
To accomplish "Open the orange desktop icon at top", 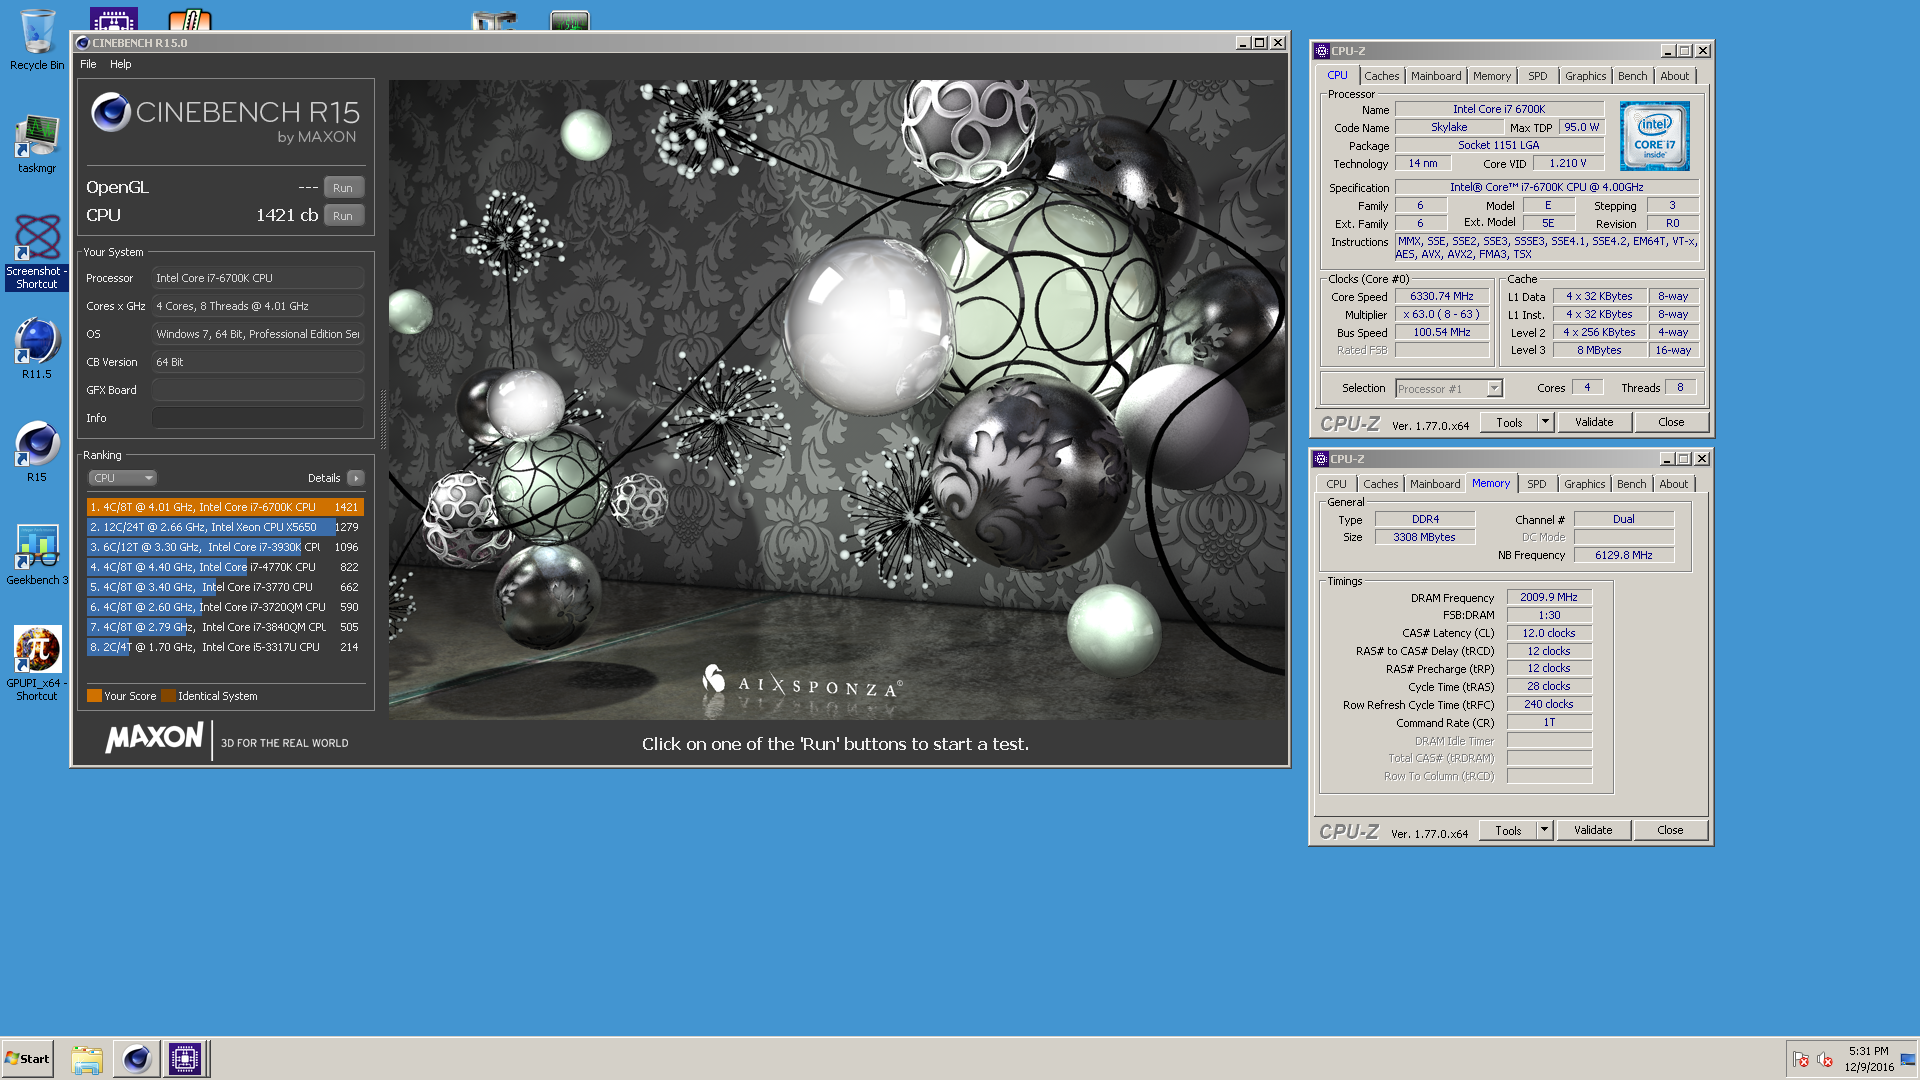I will tap(190, 19).
